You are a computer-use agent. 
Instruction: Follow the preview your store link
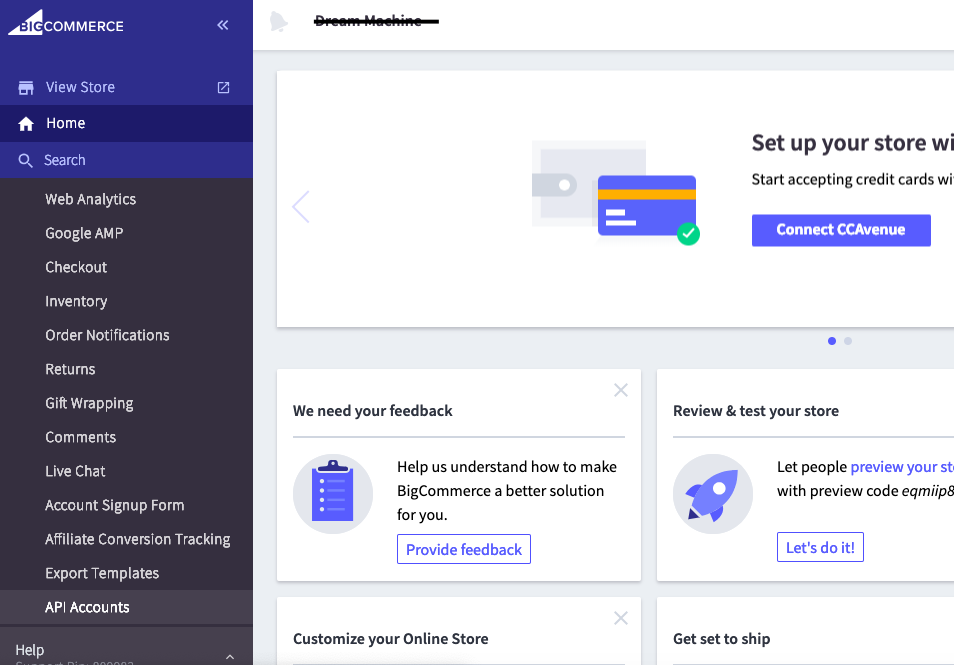(902, 467)
